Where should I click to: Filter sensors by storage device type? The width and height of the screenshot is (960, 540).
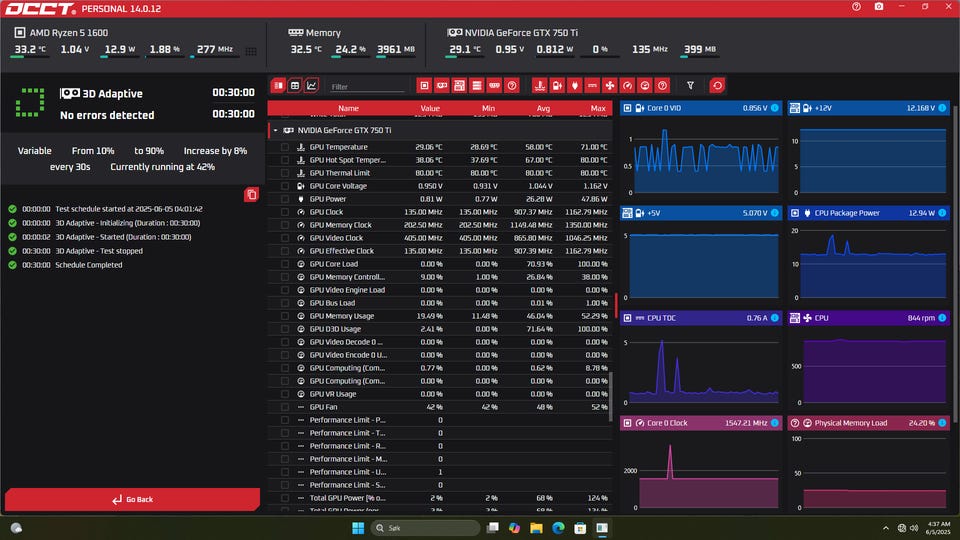[x=477, y=86]
